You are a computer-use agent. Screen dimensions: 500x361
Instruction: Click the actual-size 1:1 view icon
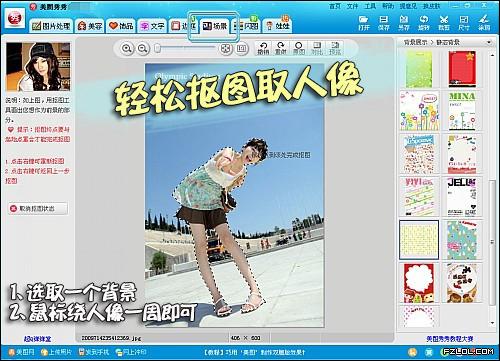(x=242, y=49)
